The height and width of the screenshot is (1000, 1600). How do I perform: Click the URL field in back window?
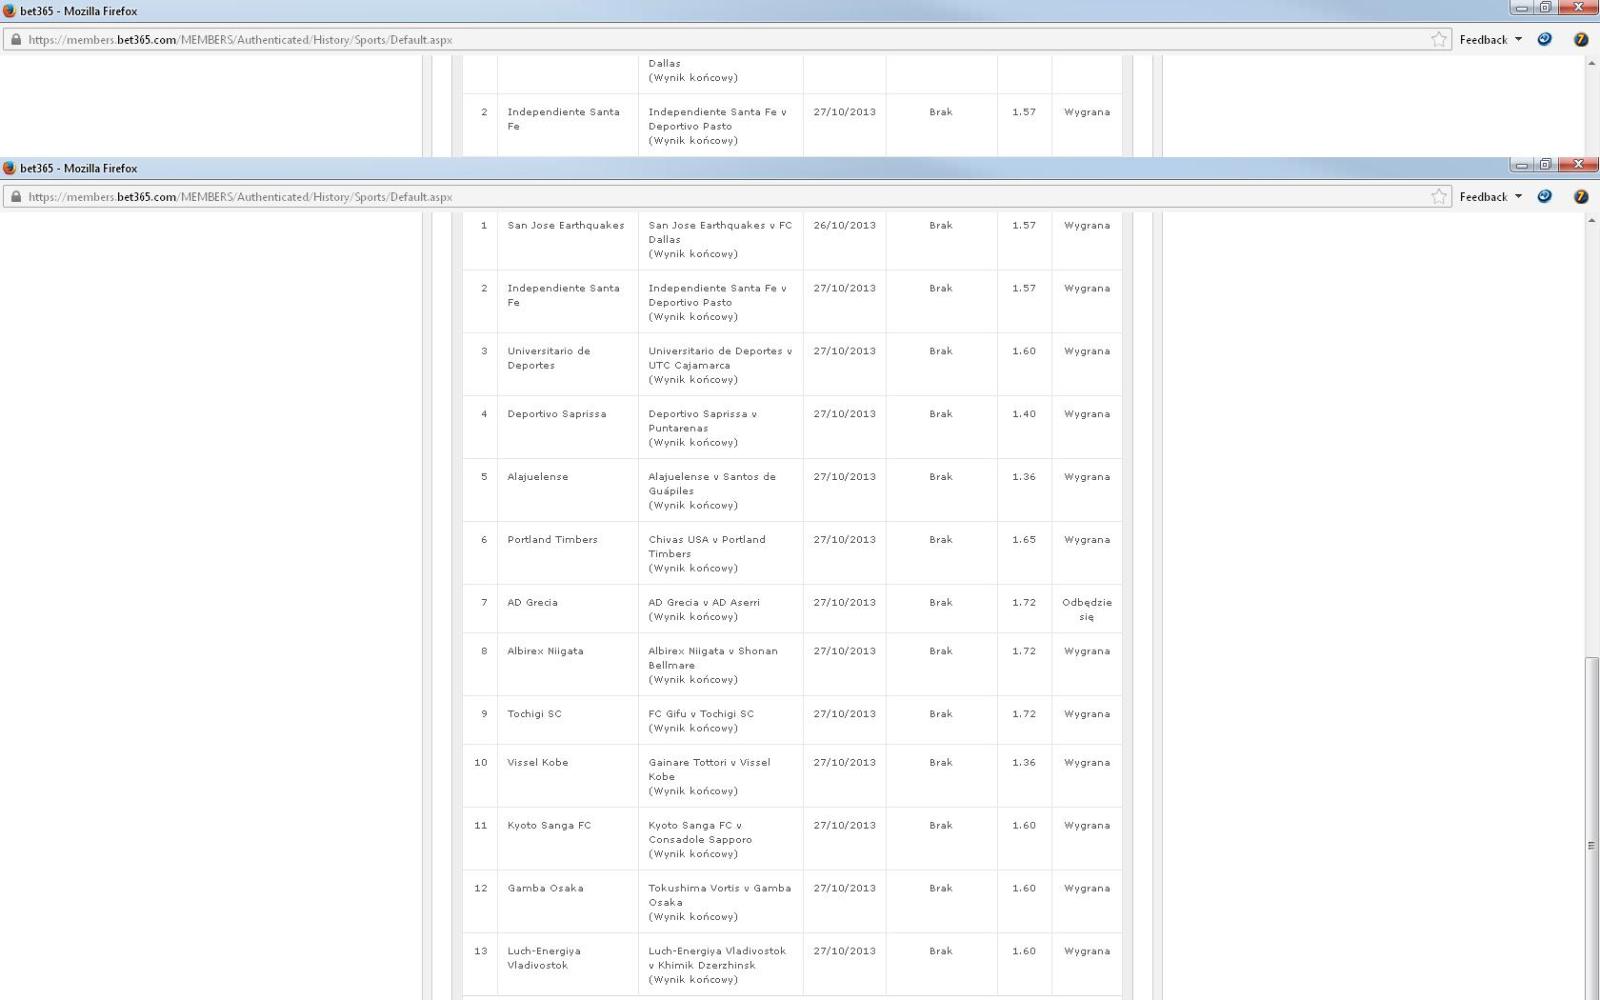pyautogui.click(x=726, y=40)
